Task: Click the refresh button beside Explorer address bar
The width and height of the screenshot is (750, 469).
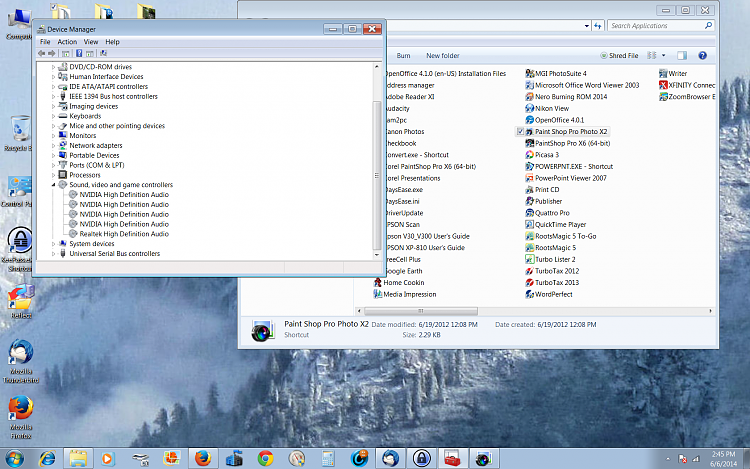Action: pos(597,26)
